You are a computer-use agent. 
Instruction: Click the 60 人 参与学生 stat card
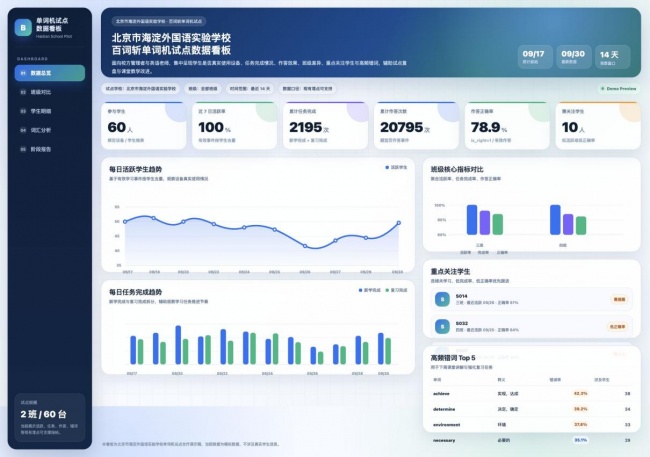[143, 126]
